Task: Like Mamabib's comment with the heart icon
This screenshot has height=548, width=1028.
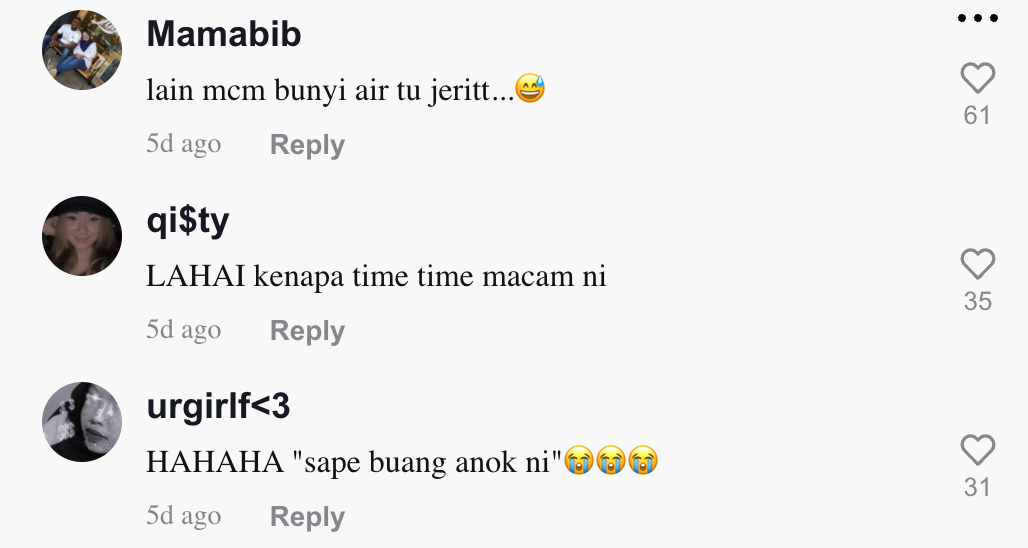Action: pos(977,78)
